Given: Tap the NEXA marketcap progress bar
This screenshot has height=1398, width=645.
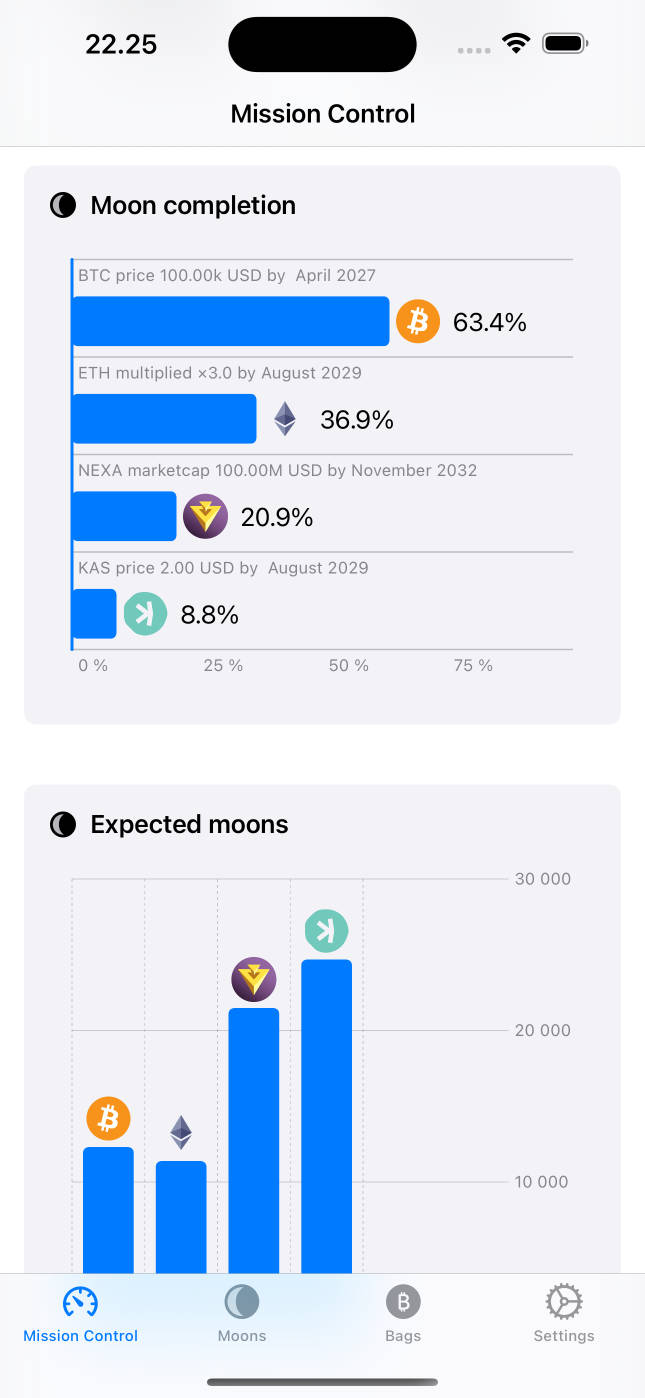Looking at the screenshot, I should coord(125,517).
